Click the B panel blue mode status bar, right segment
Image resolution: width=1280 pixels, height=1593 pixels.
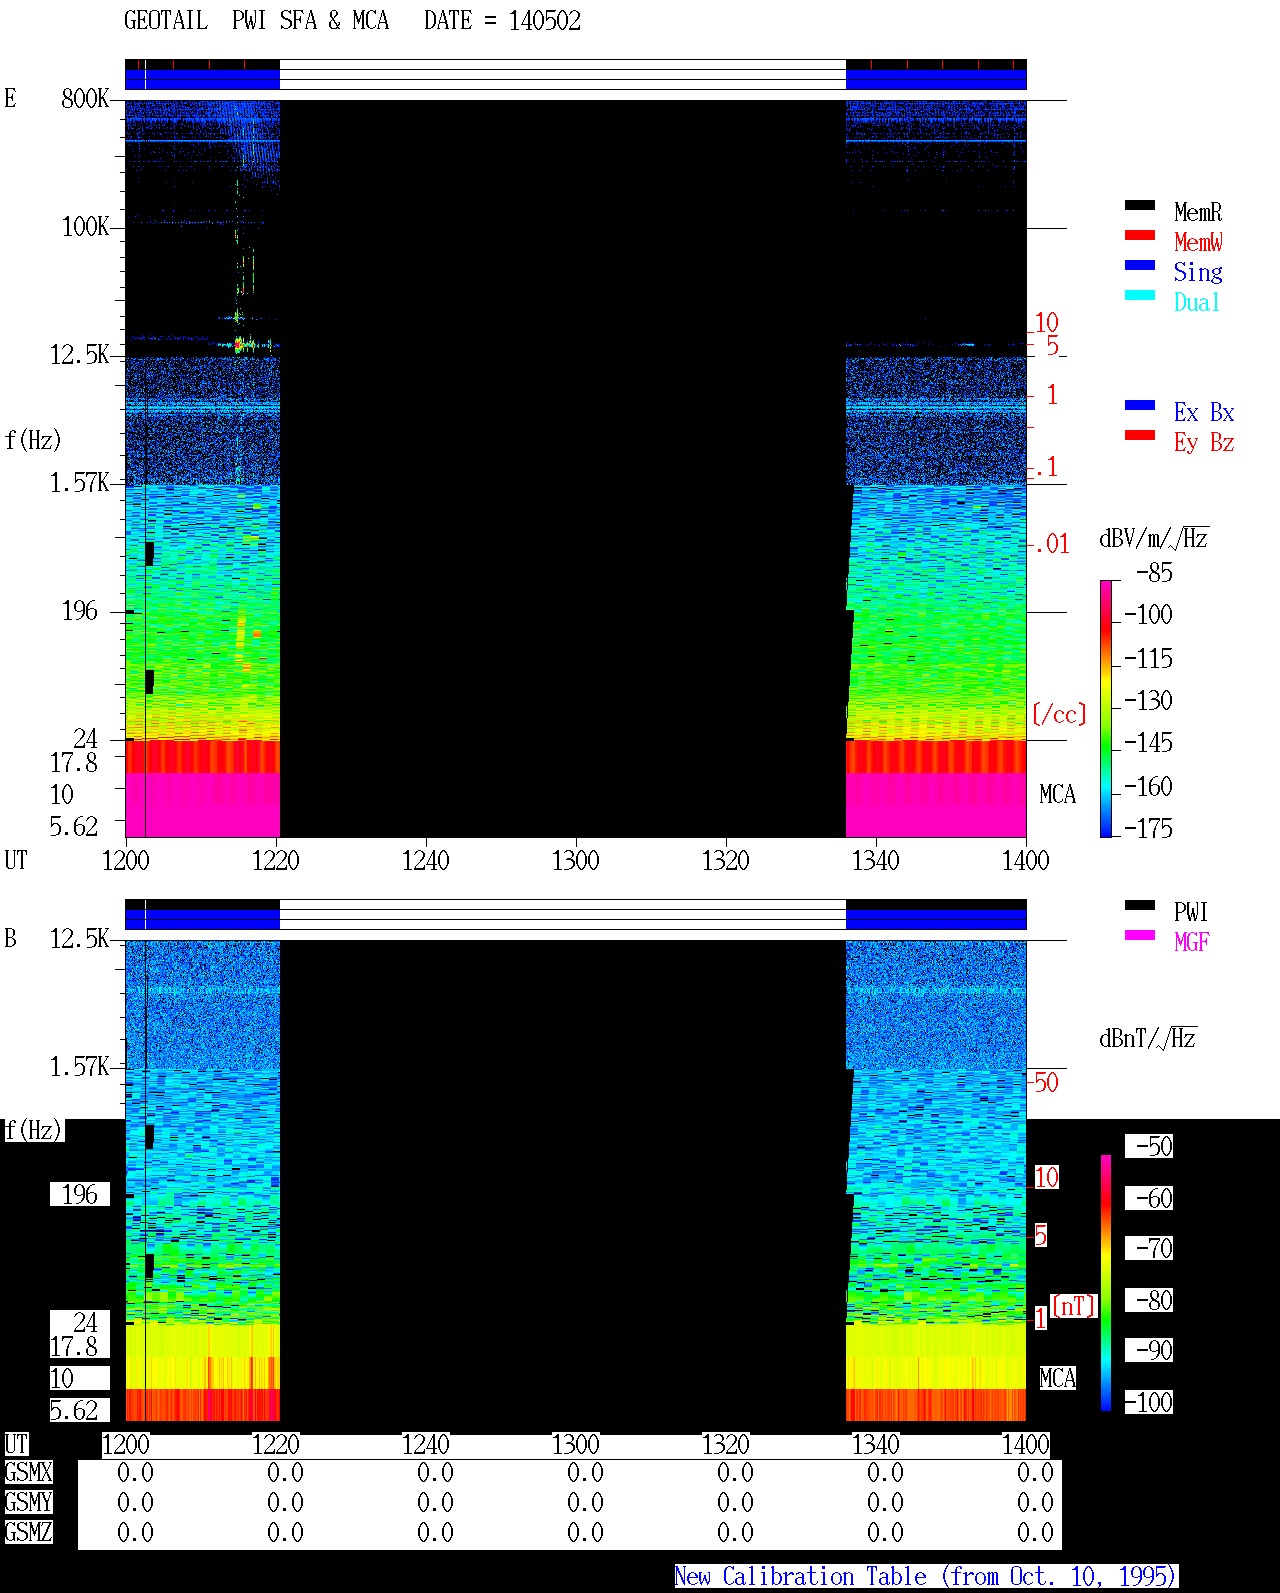[936, 918]
